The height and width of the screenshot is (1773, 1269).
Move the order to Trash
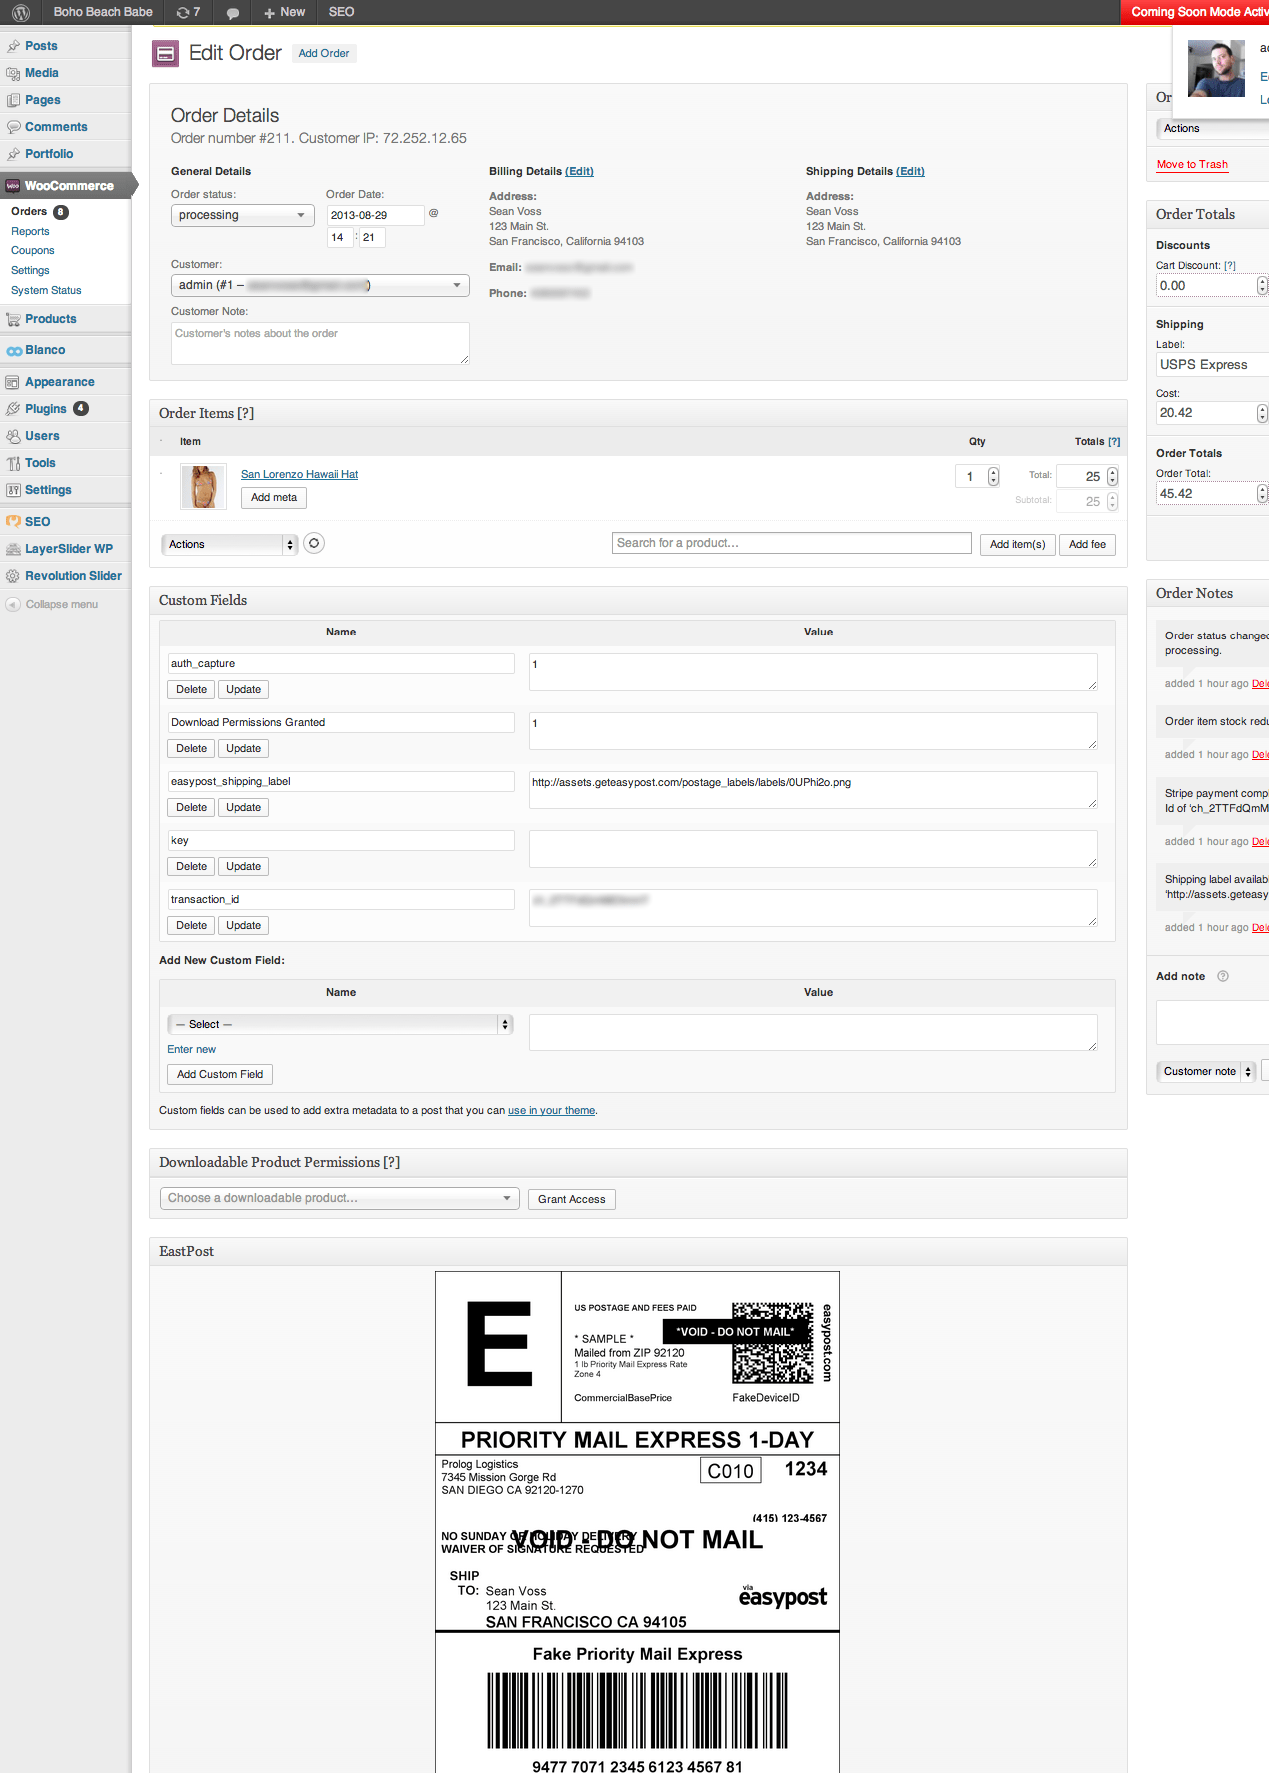click(x=1192, y=164)
